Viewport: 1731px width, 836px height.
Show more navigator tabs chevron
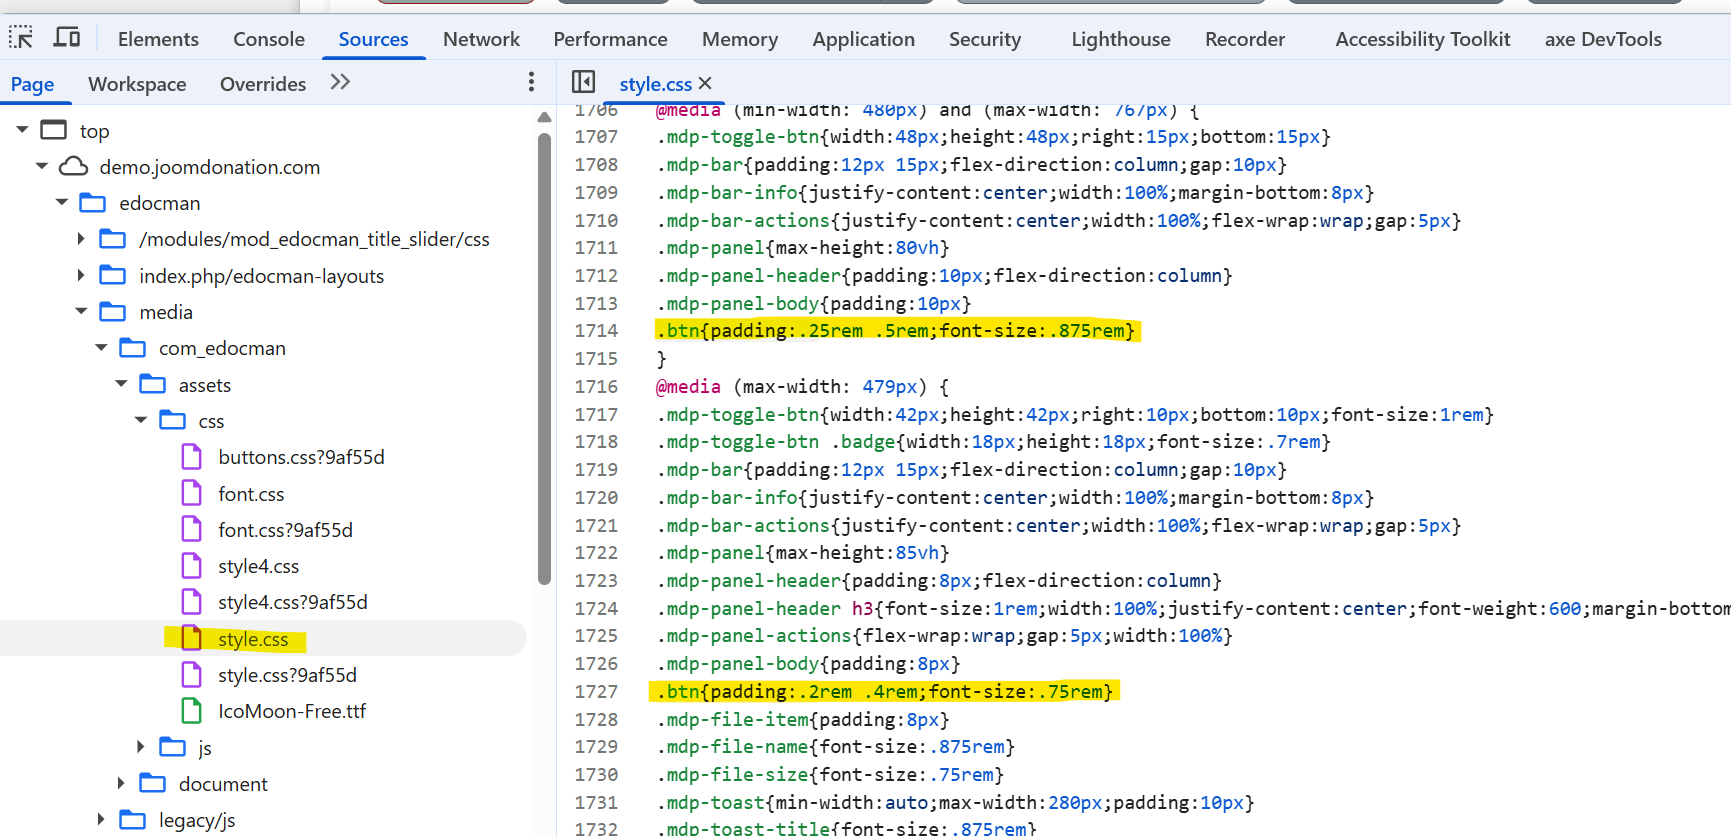coord(340,82)
